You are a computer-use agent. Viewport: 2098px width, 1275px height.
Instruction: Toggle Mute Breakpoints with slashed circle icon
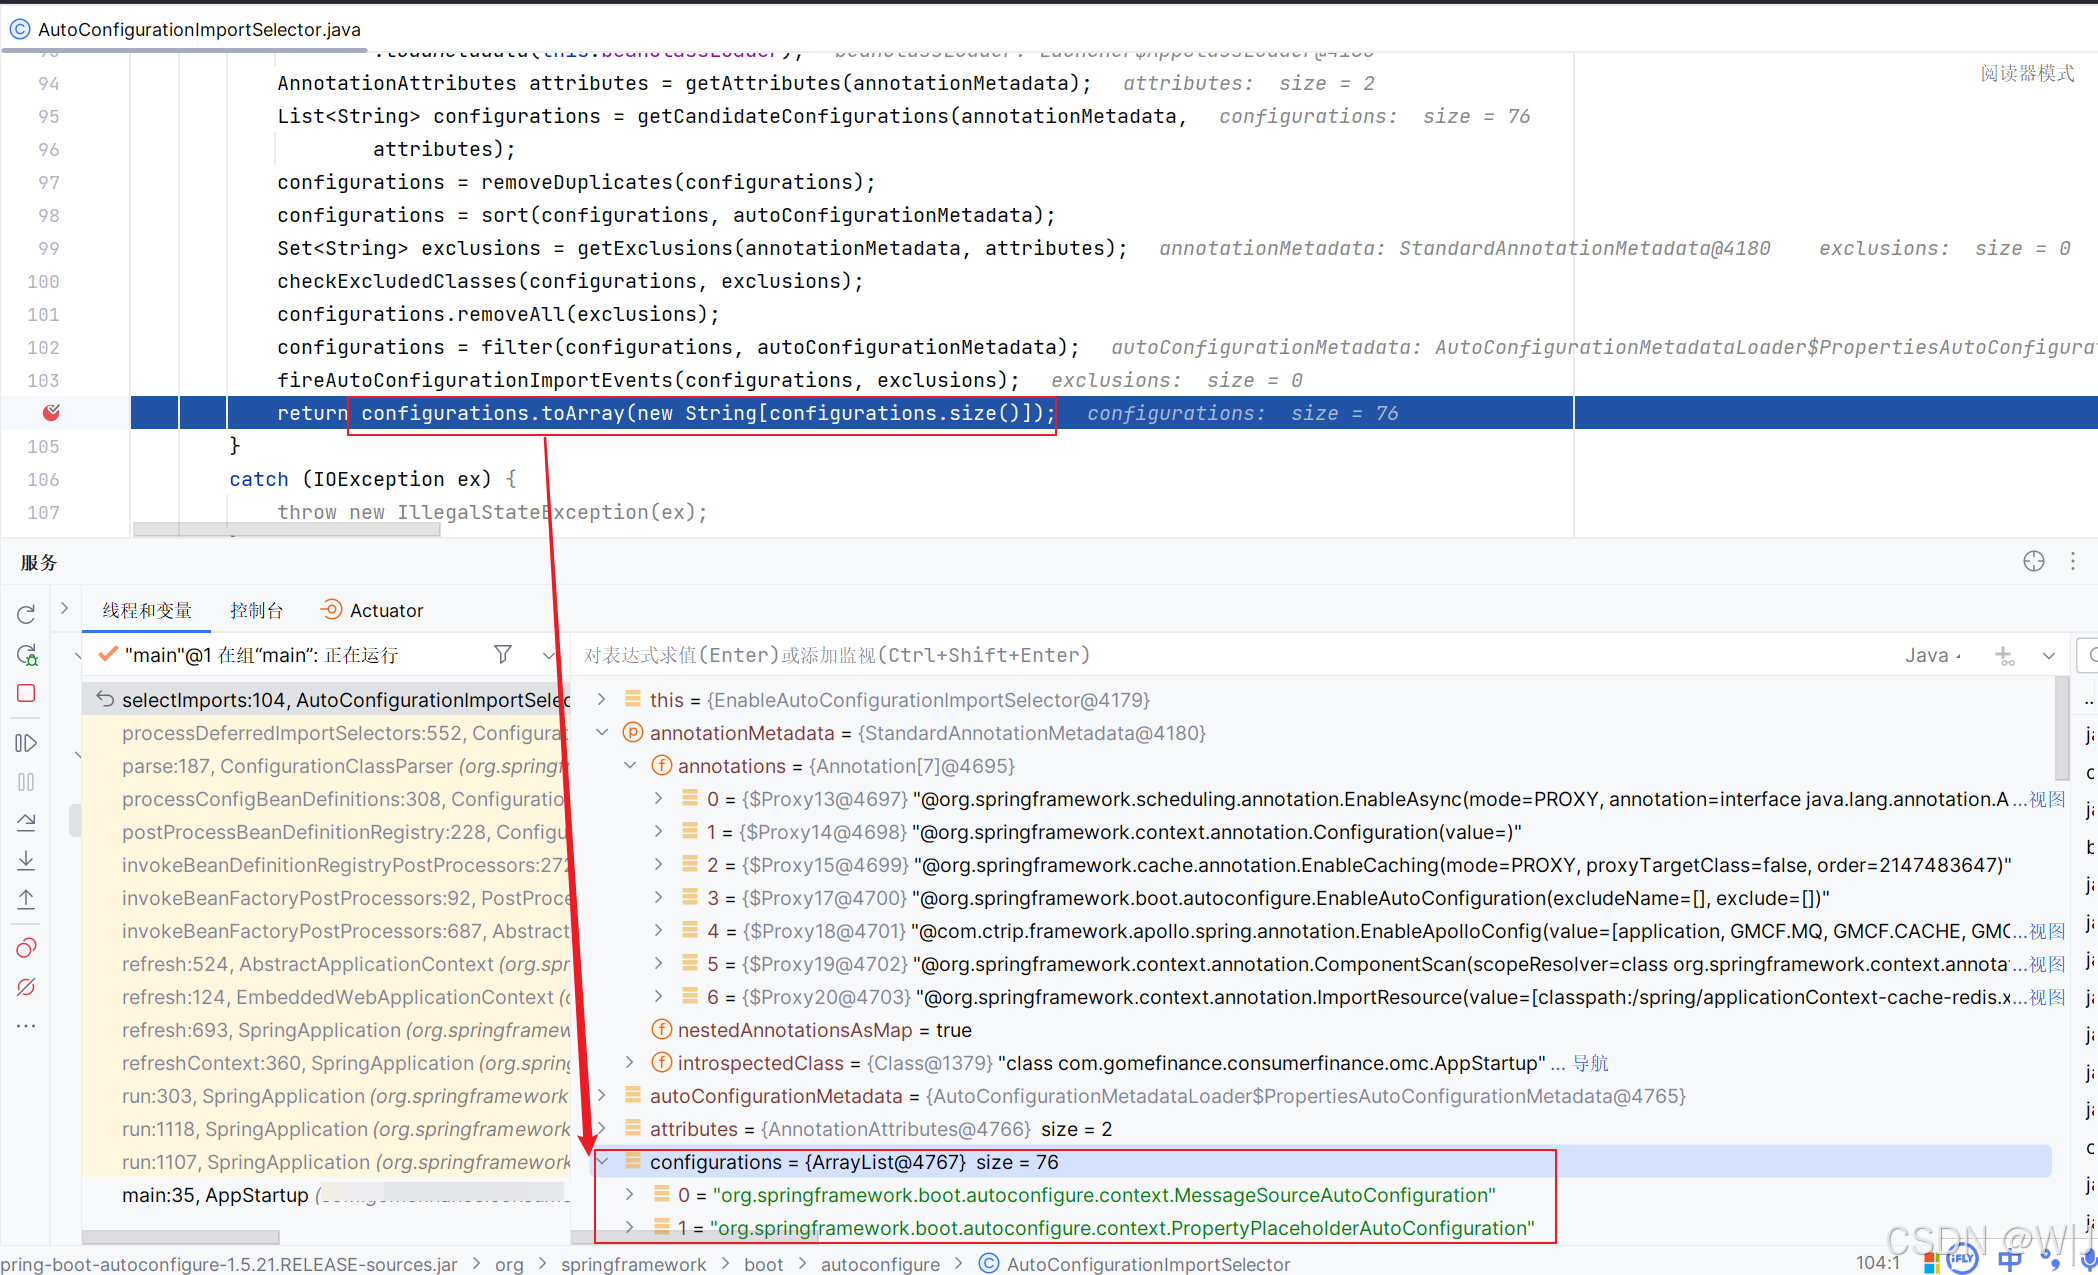(x=26, y=987)
